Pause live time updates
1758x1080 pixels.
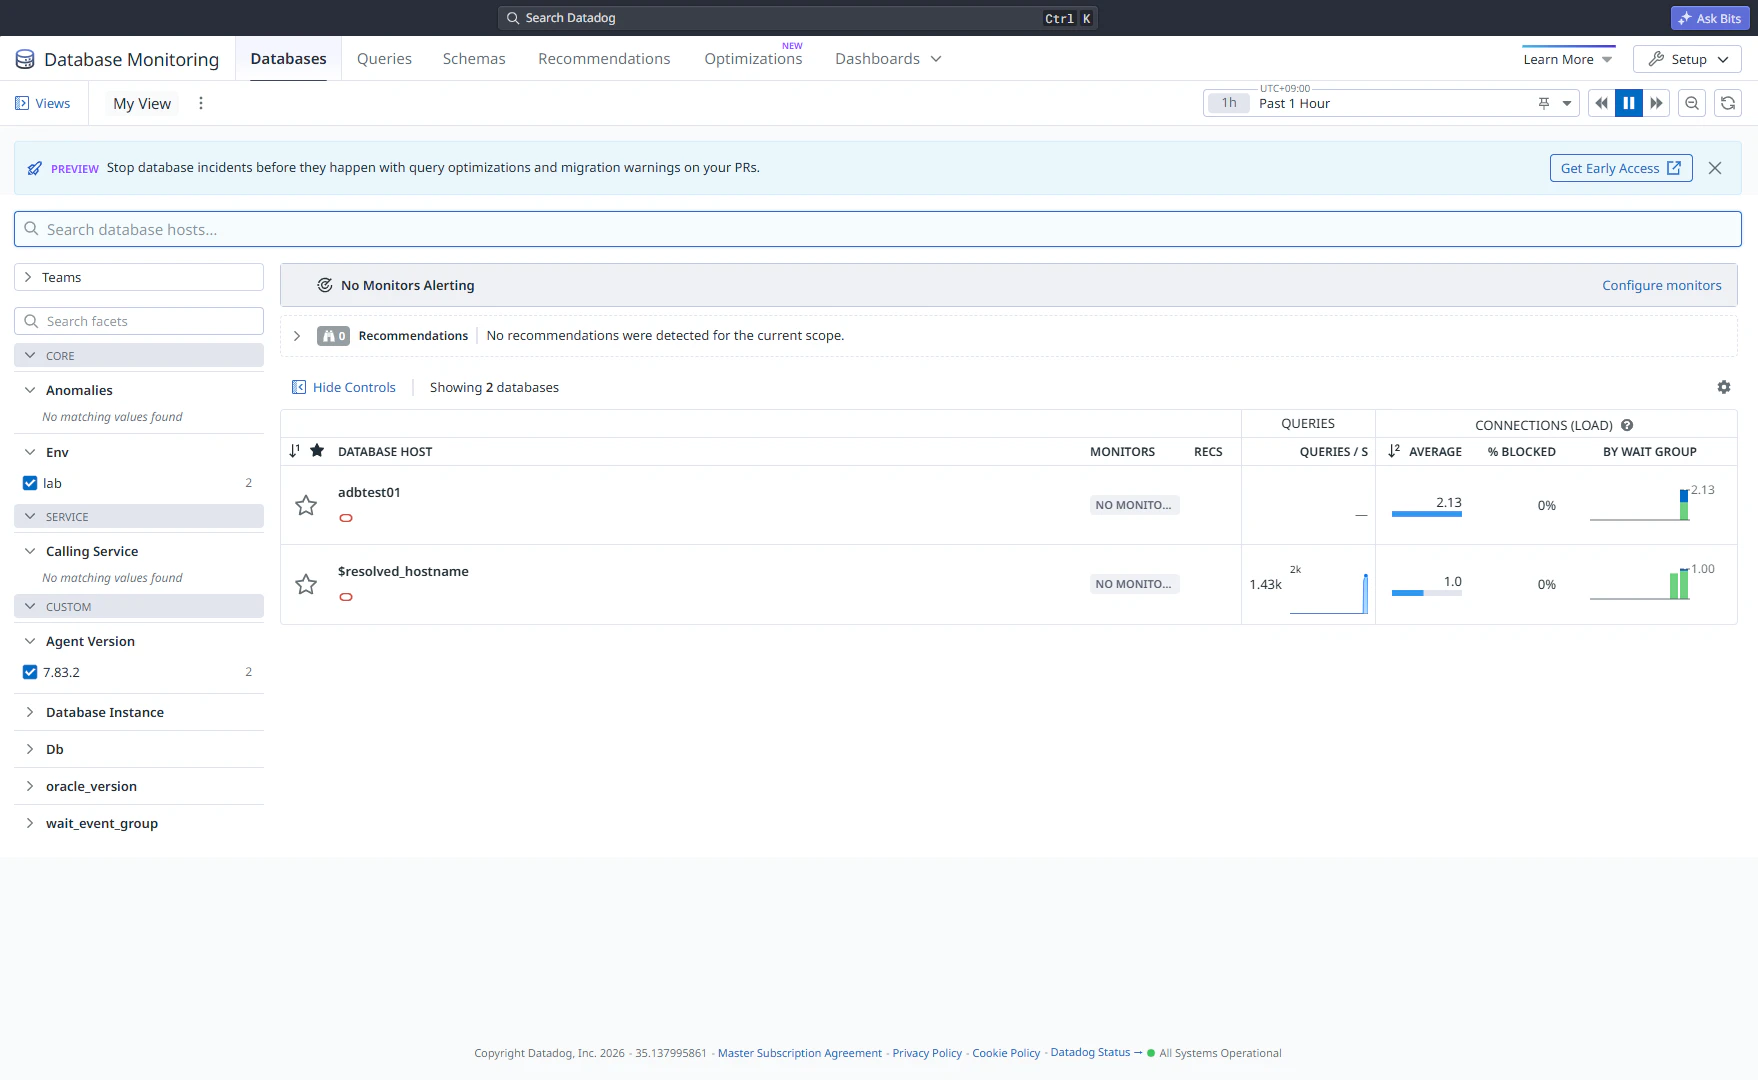1629,103
